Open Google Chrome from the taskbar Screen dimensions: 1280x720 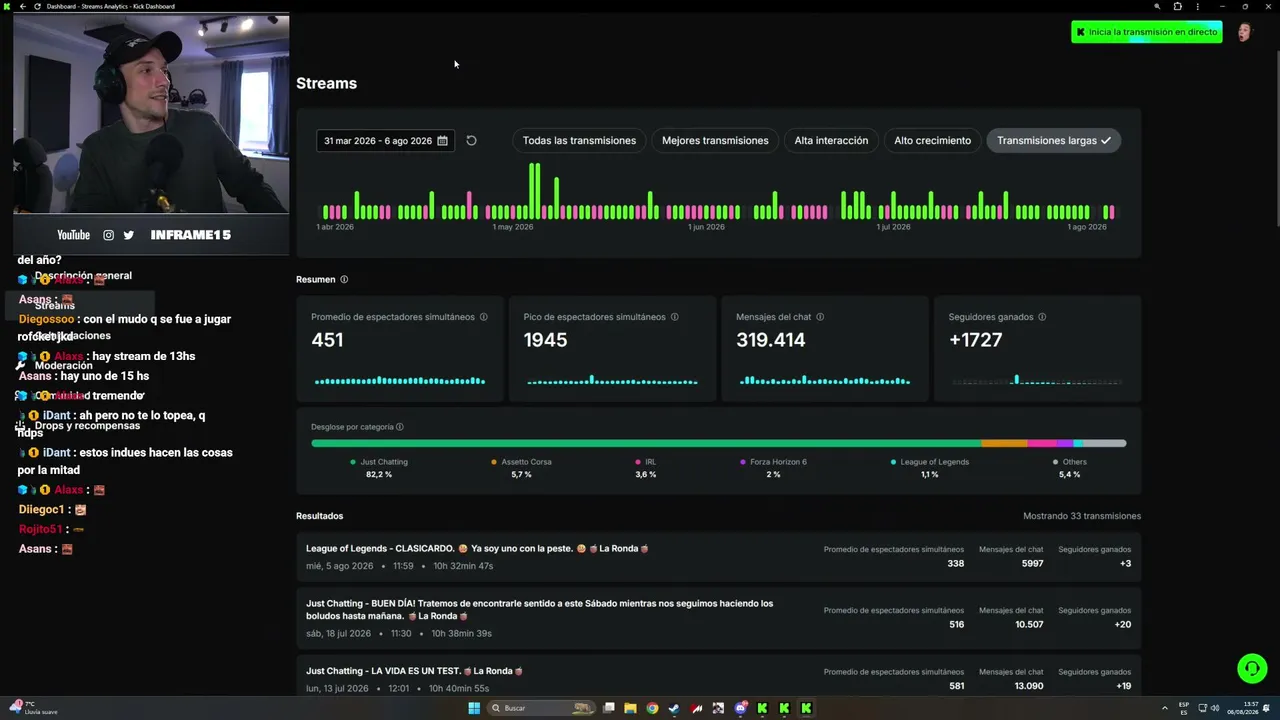click(x=652, y=708)
